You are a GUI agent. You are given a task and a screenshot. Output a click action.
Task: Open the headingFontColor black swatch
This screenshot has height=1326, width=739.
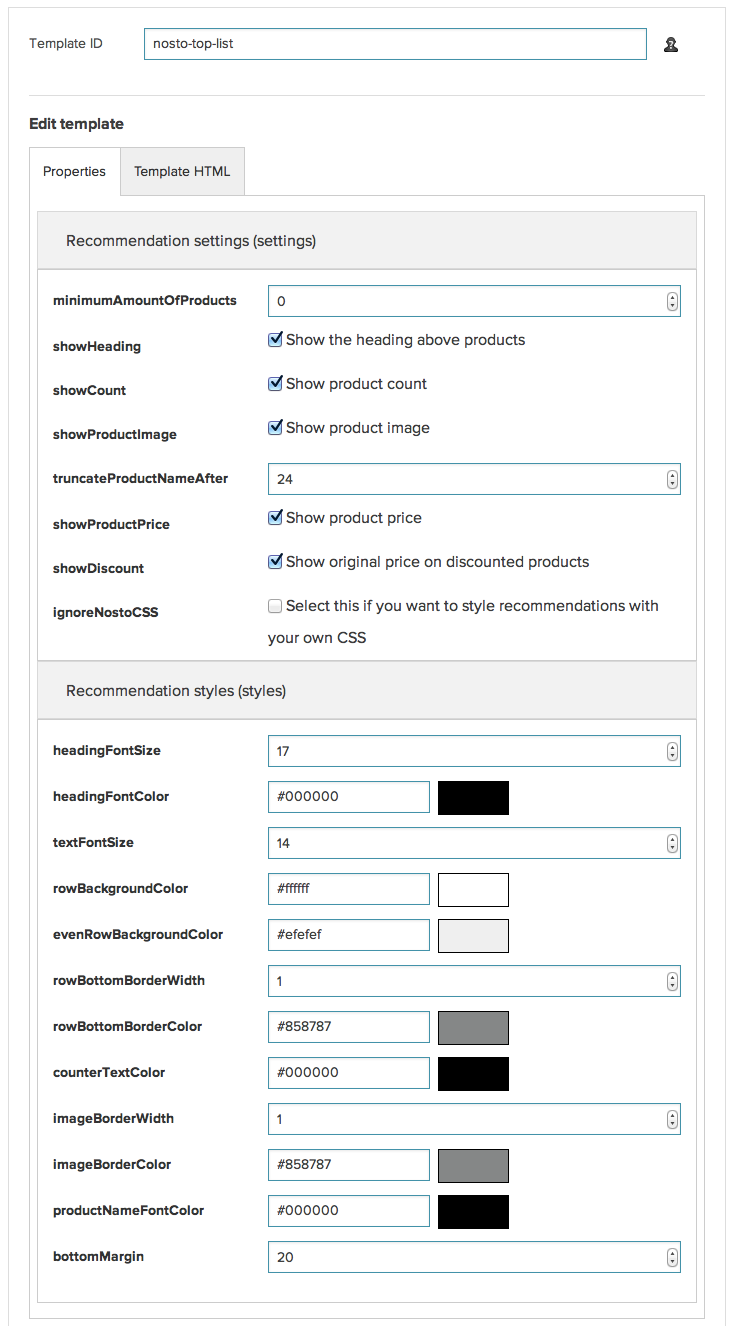pyautogui.click(x=473, y=798)
